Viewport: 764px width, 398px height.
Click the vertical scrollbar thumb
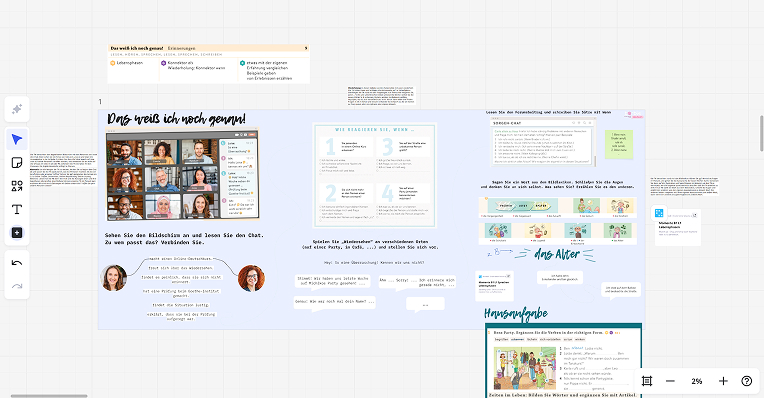tap(762, 133)
